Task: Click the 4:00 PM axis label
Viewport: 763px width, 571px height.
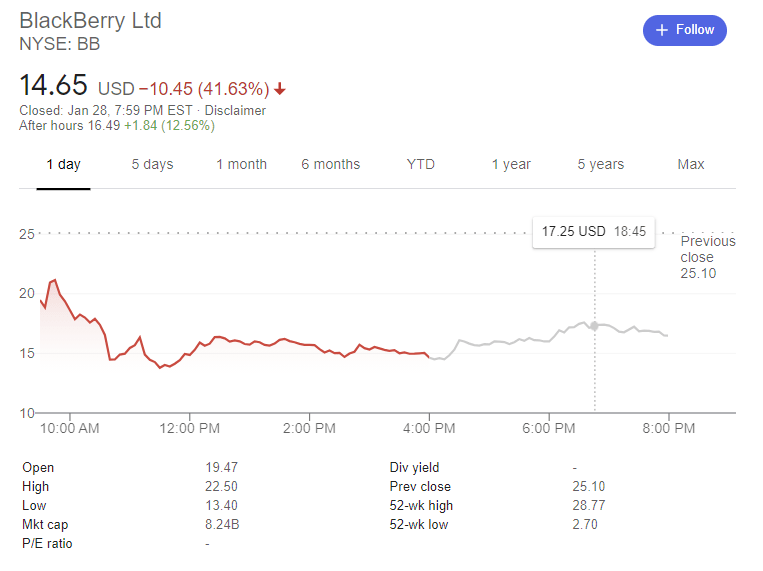Action: coord(430,428)
